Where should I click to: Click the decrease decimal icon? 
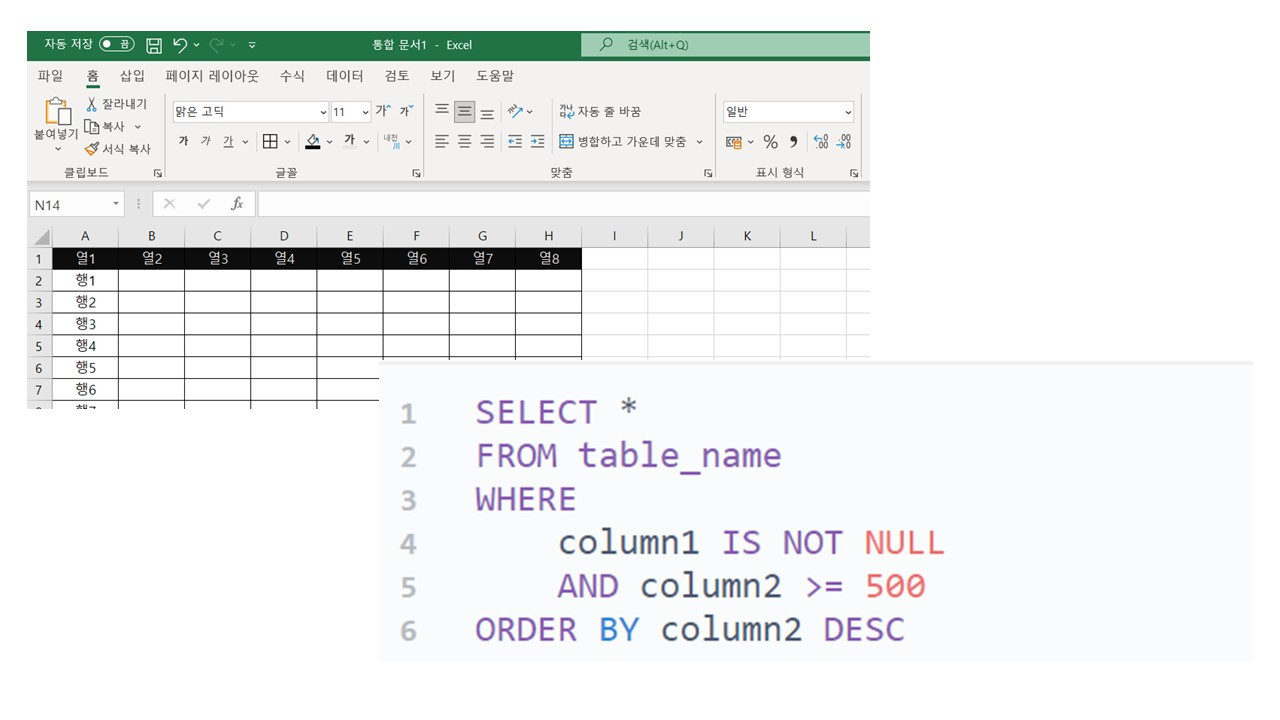pos(844,142)
